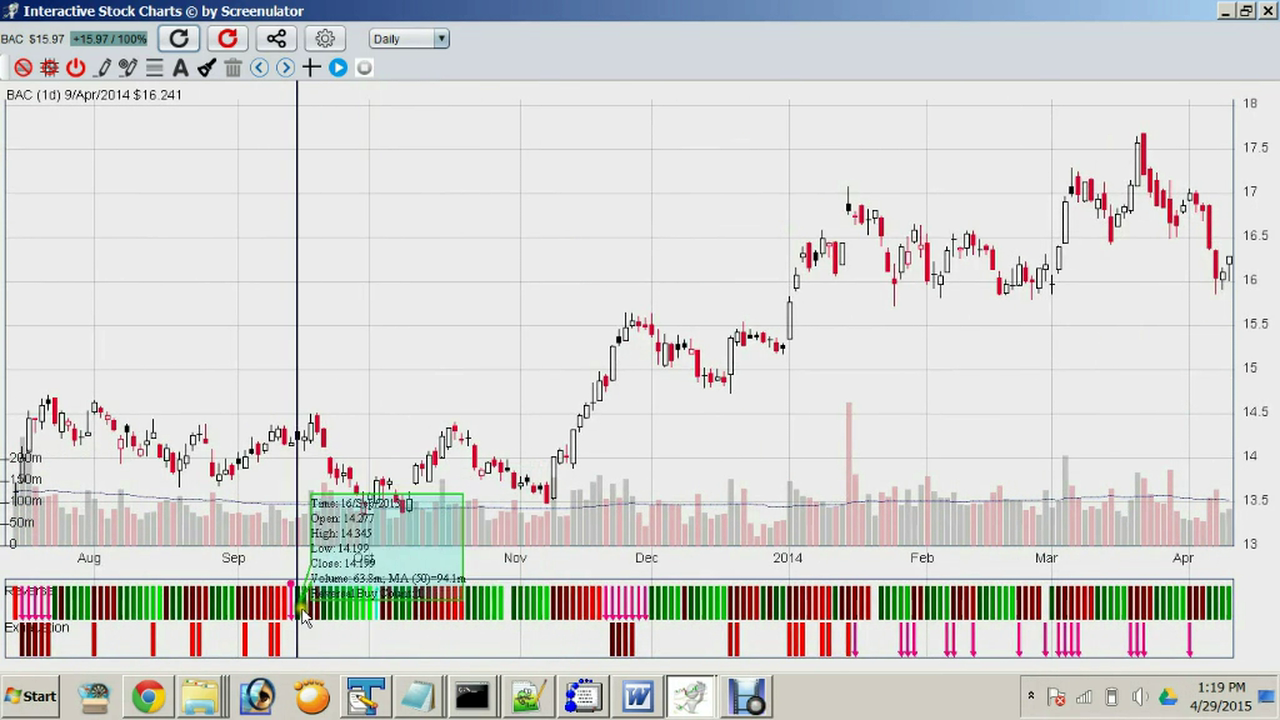1280x720 pixels.
Task: Open the settings gear icon
Action: click(324, 38)
